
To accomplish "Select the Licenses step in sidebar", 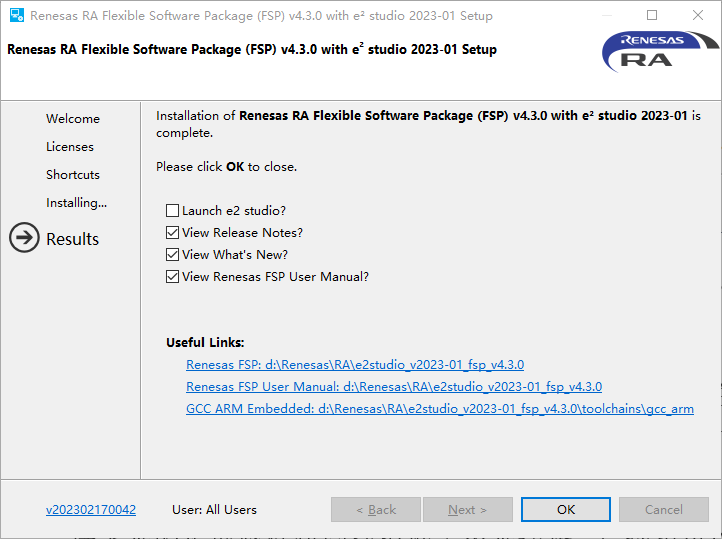I will (70, 147).
